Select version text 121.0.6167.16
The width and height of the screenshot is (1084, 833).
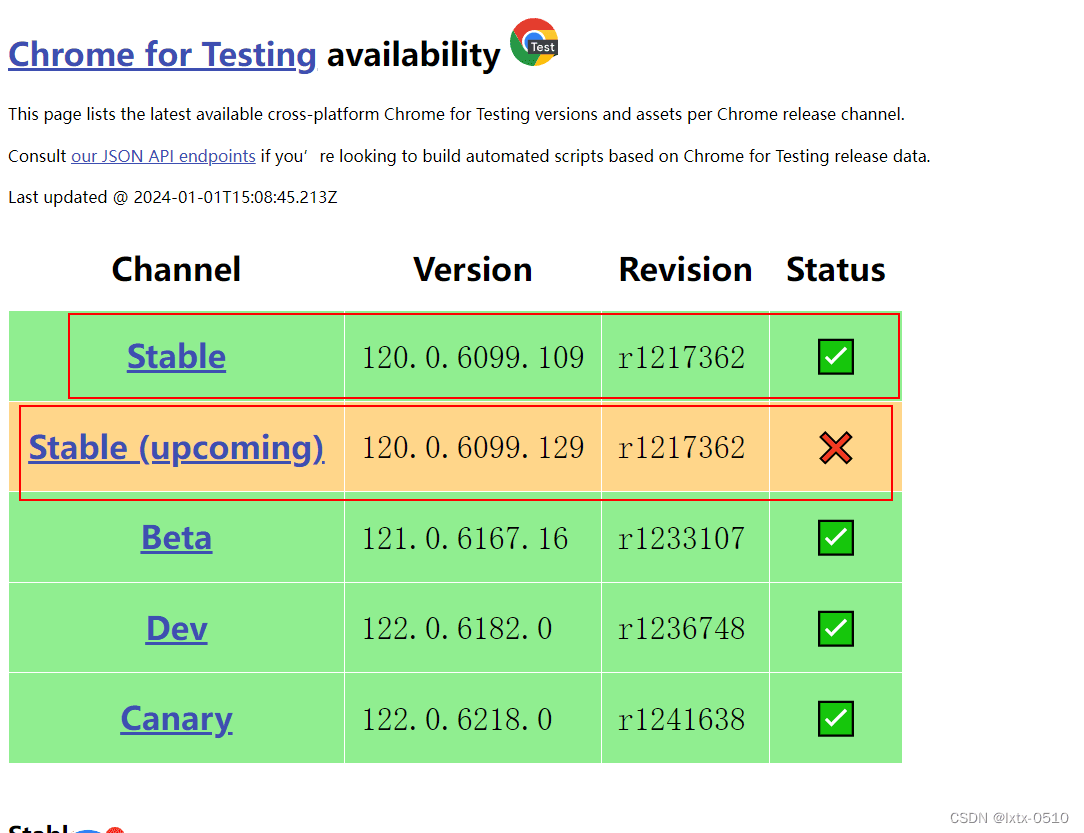(x=465, y=539)
